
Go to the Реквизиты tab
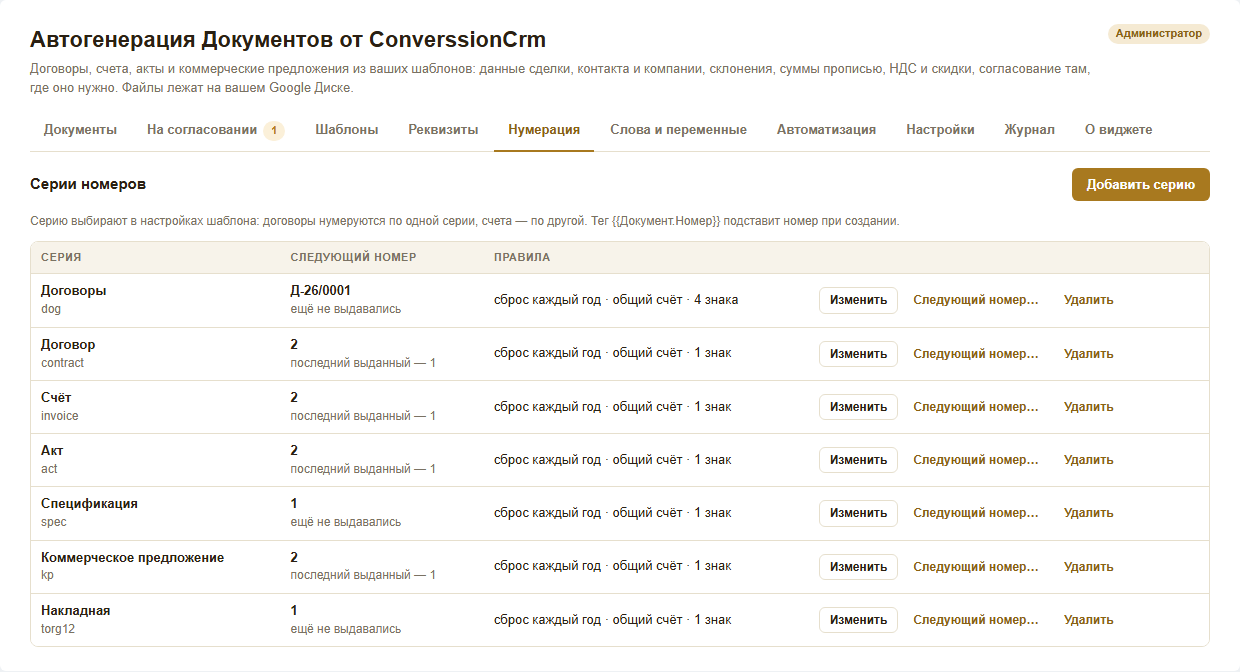pos(443,130)
